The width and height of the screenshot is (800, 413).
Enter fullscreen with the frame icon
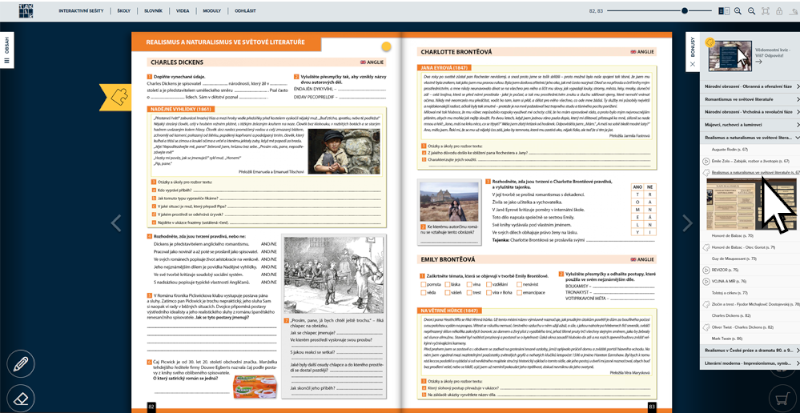(x=765, y=11)
